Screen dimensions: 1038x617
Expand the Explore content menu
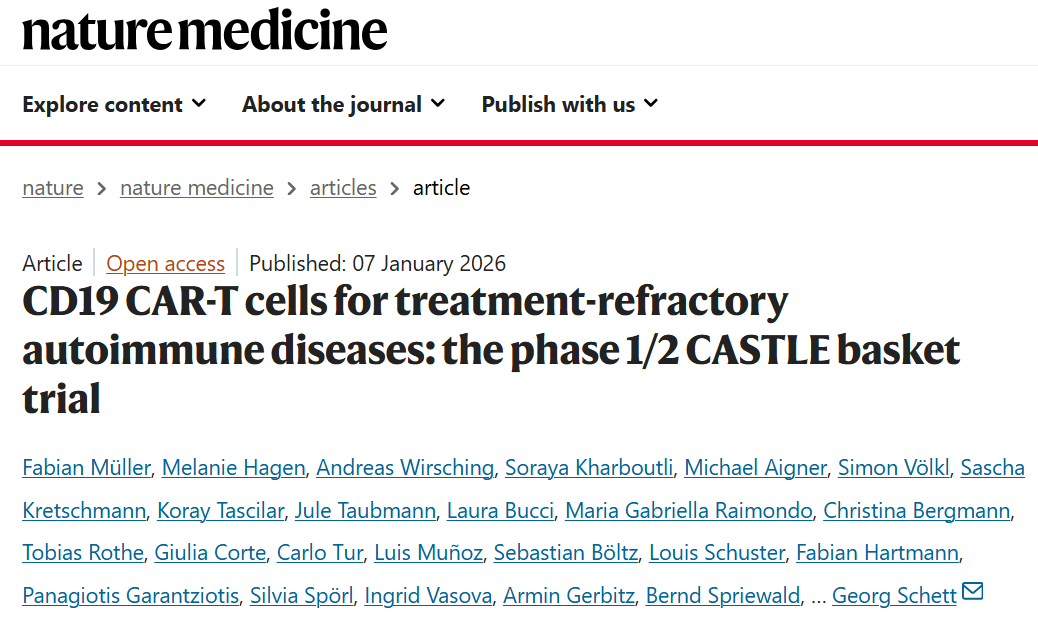point(114,104)
